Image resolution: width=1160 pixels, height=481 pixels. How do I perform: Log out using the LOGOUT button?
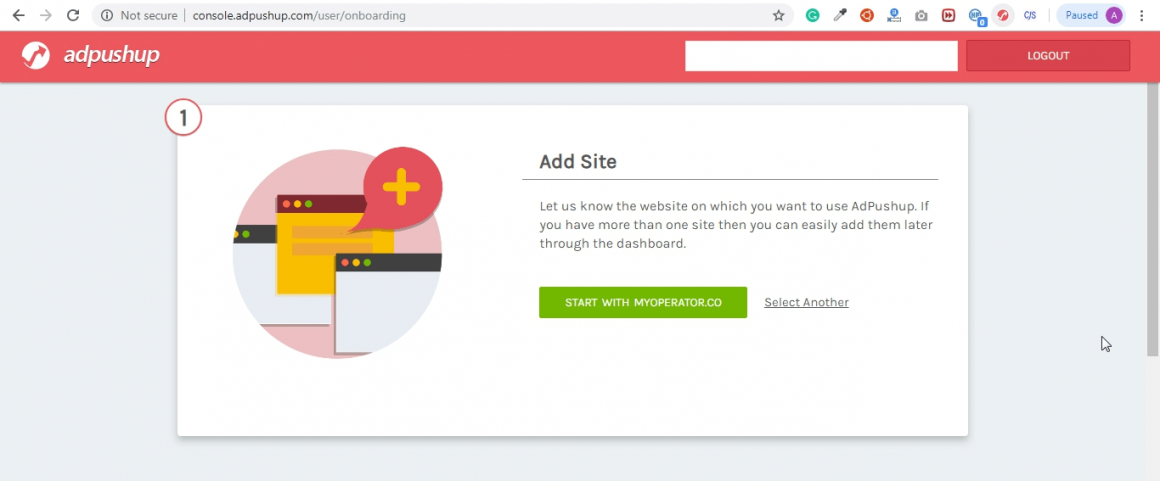(x=1048, y=56)
